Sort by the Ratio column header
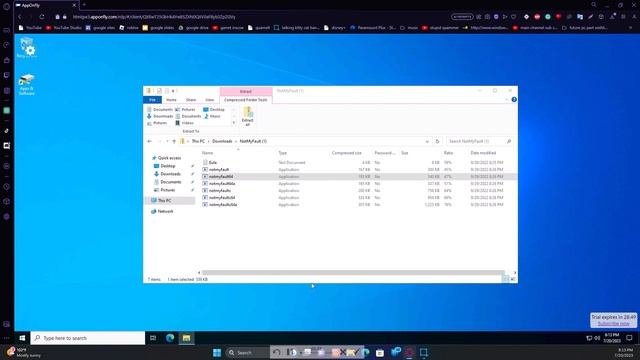The image size is (640, 360). [x=448, y=153]
